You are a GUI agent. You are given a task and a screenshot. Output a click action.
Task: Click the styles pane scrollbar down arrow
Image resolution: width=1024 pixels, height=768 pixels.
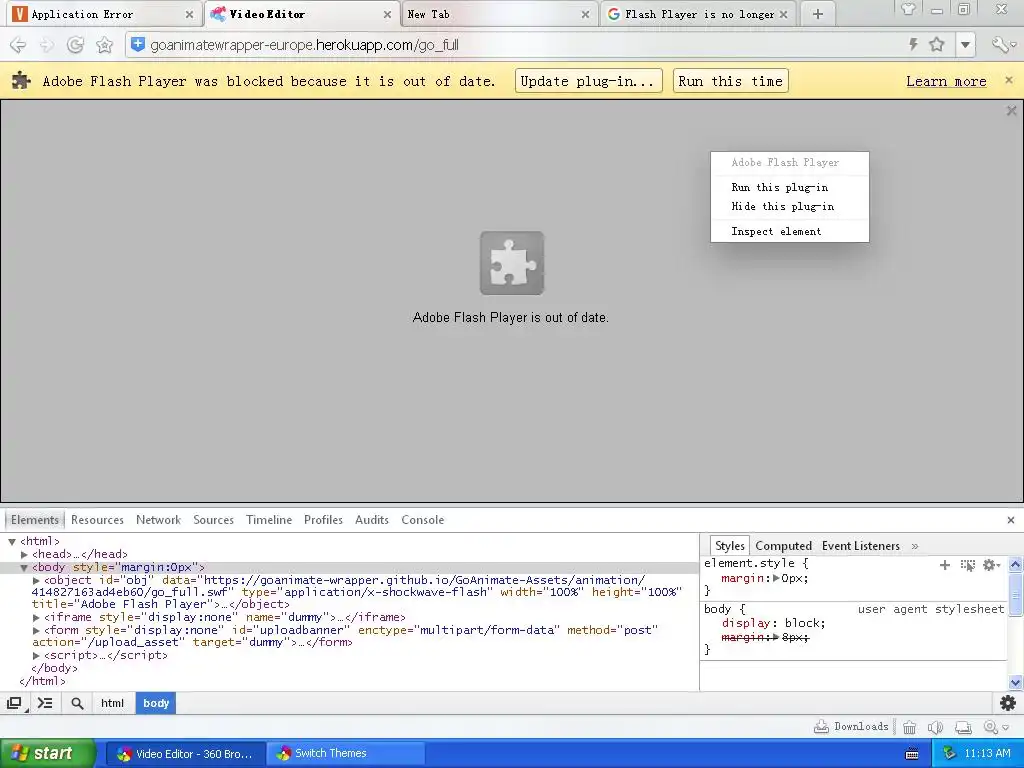(x=1016, y=682)
